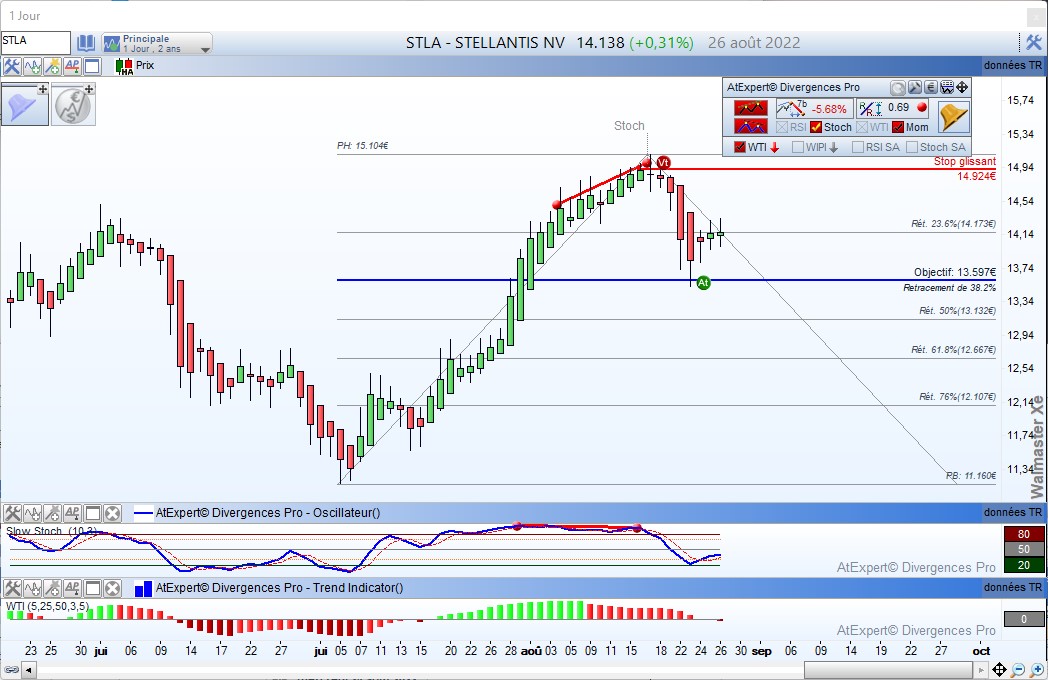
Task: Open Oscillateur panel settings tools icon
Action: coord(12,513)
